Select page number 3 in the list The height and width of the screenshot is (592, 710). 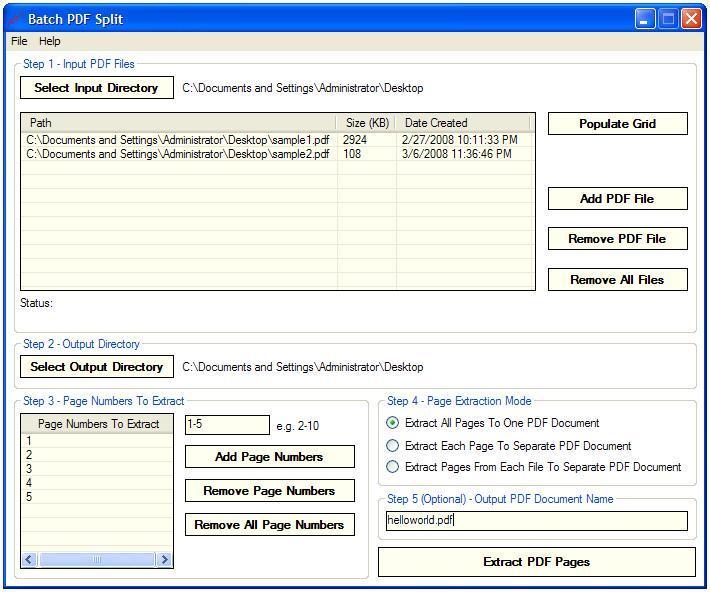[97, 469]
